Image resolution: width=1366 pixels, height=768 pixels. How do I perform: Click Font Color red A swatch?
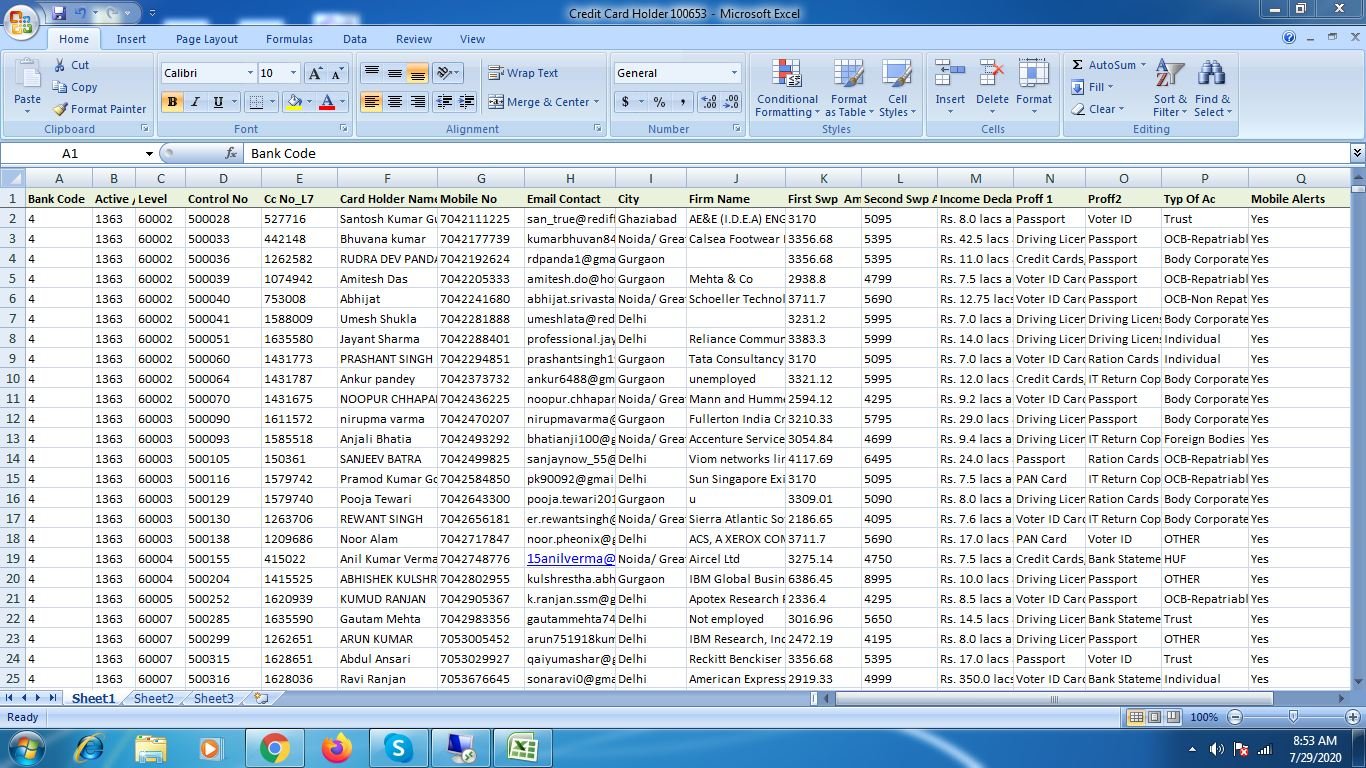pyautogui.click(x=326, y=102)
